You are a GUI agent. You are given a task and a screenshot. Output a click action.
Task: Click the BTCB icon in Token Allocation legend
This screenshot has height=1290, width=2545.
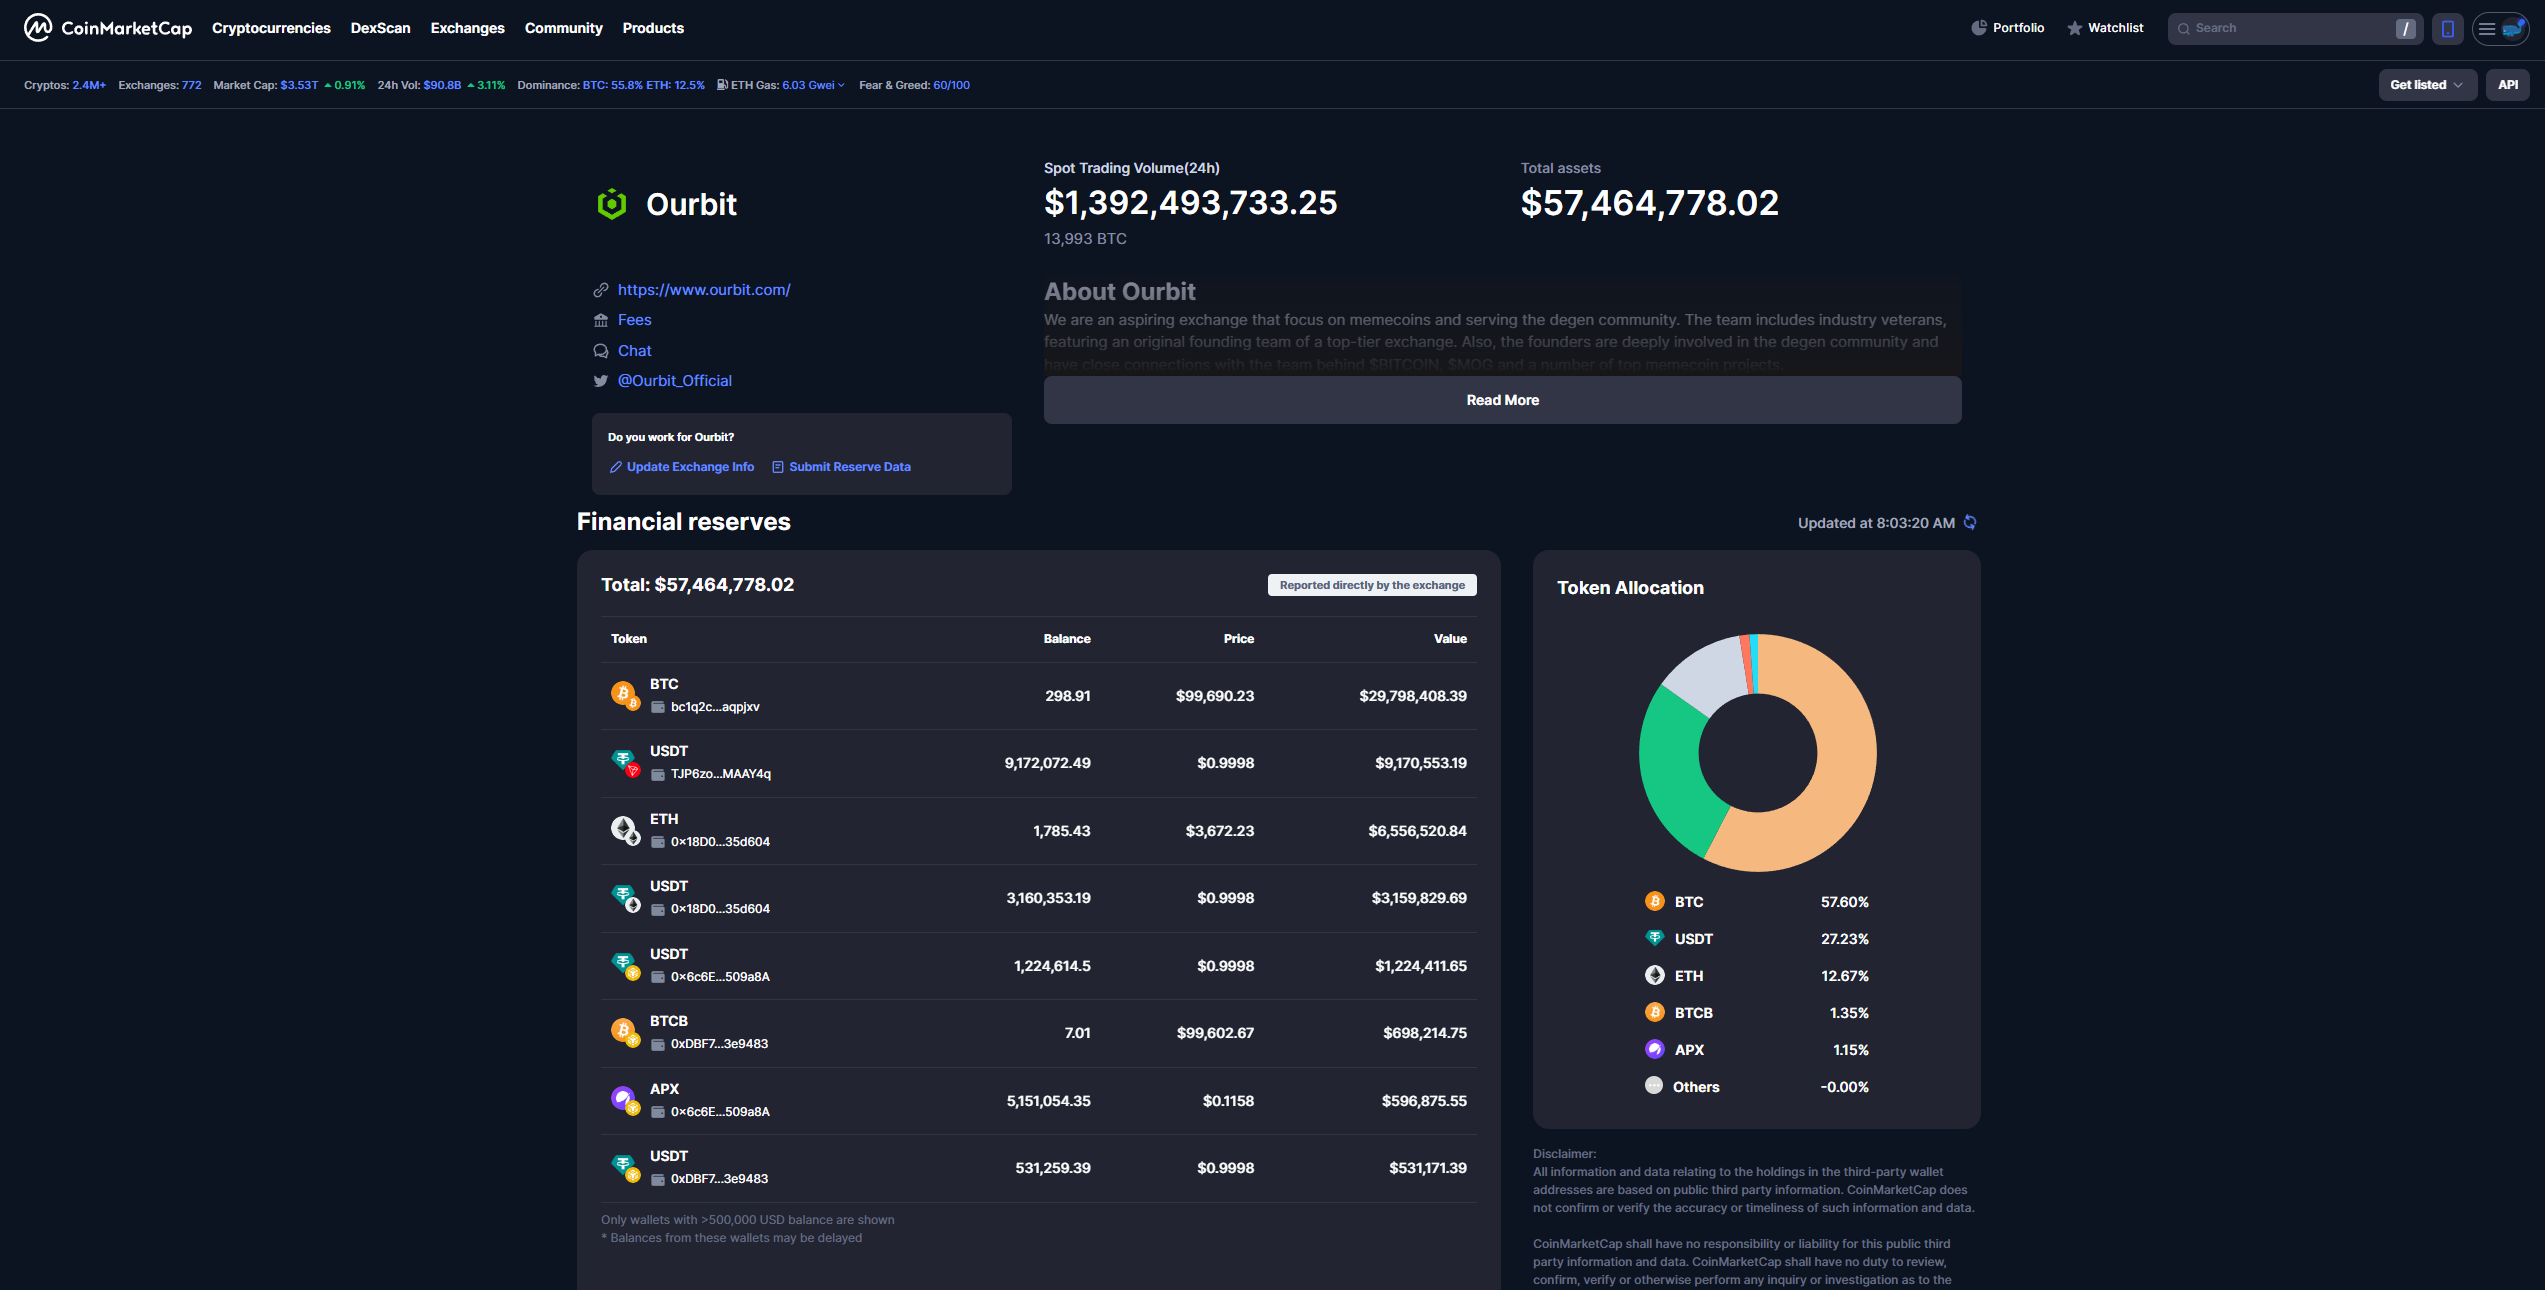point(1655,1012)
